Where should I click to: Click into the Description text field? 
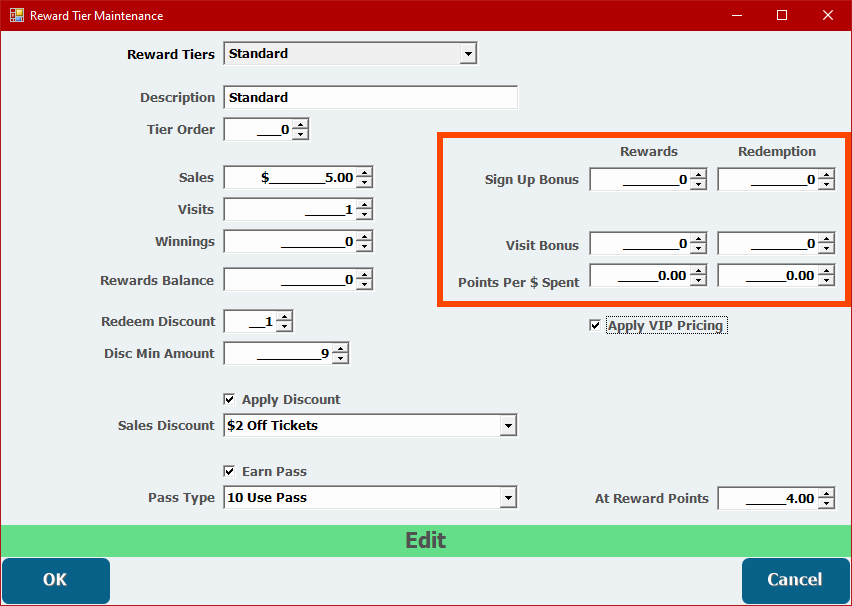[370, 98]
